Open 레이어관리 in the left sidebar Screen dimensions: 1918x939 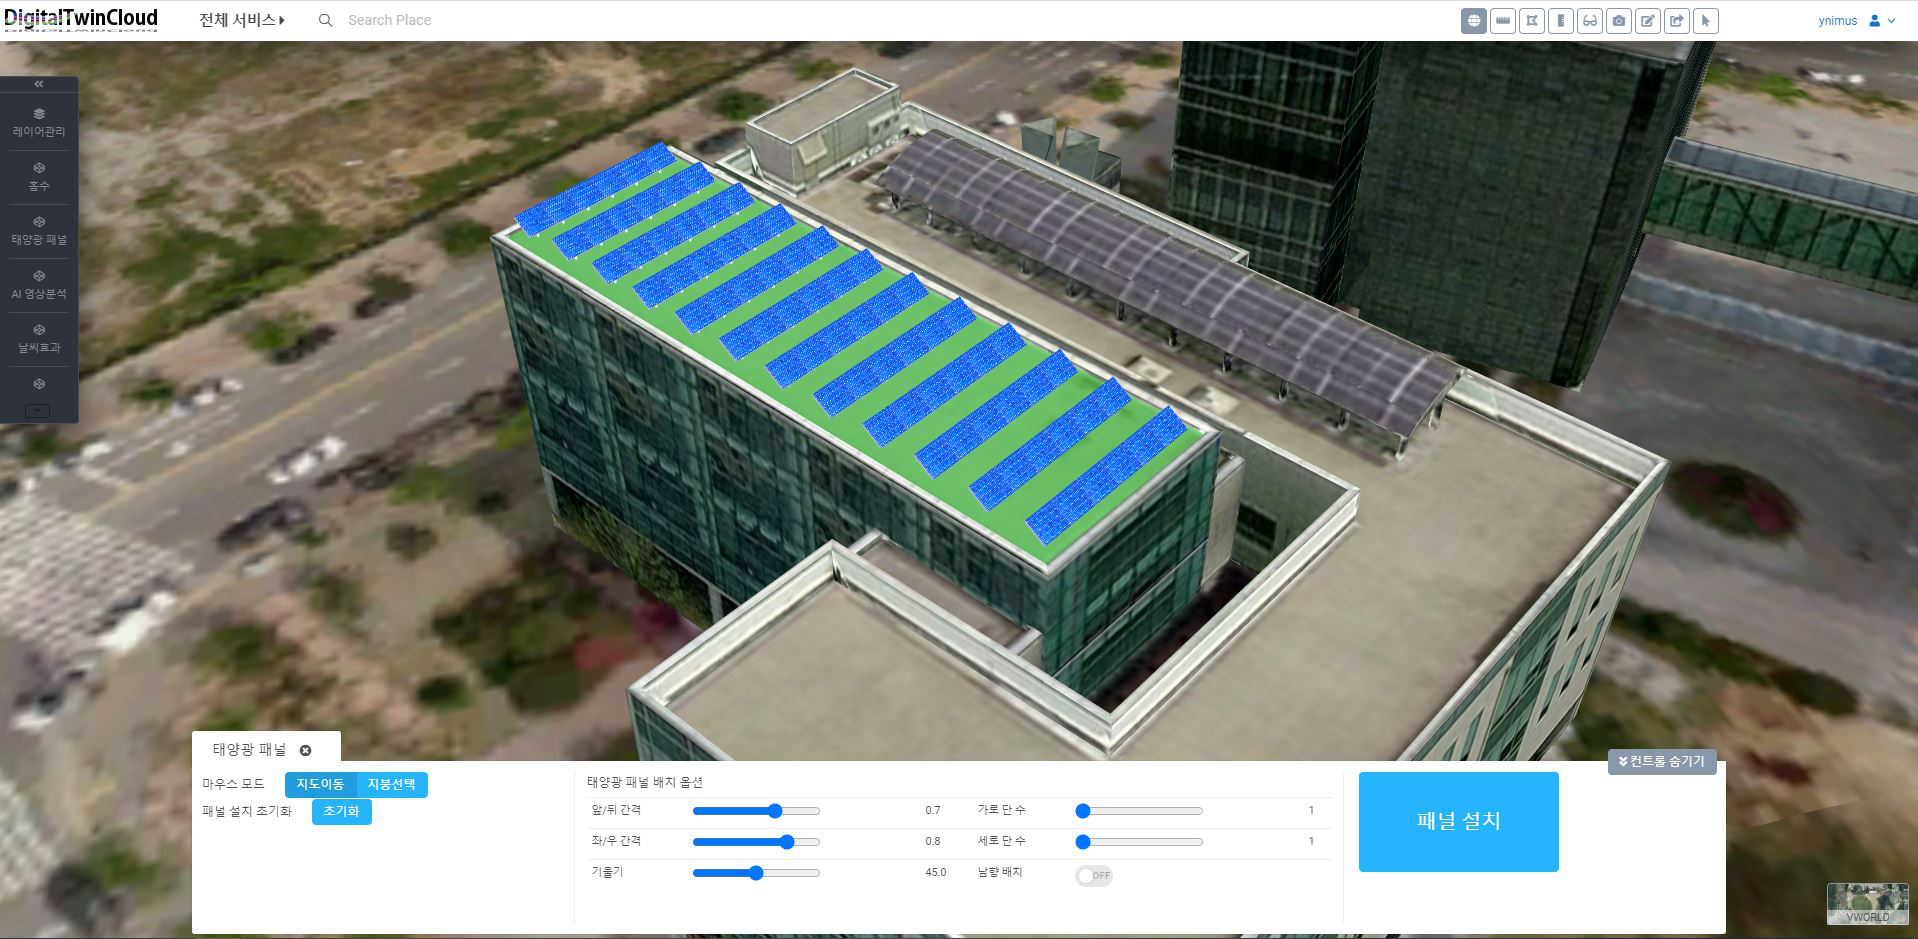39,122
